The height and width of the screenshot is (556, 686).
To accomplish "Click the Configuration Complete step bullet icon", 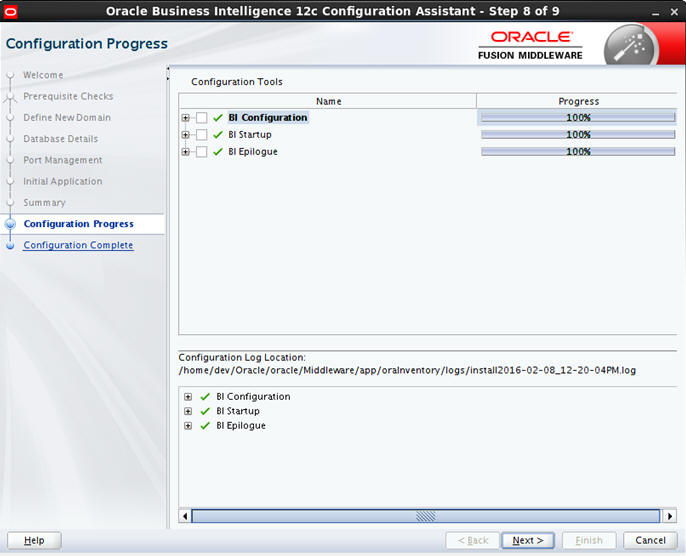I will [x=10, y=245].
